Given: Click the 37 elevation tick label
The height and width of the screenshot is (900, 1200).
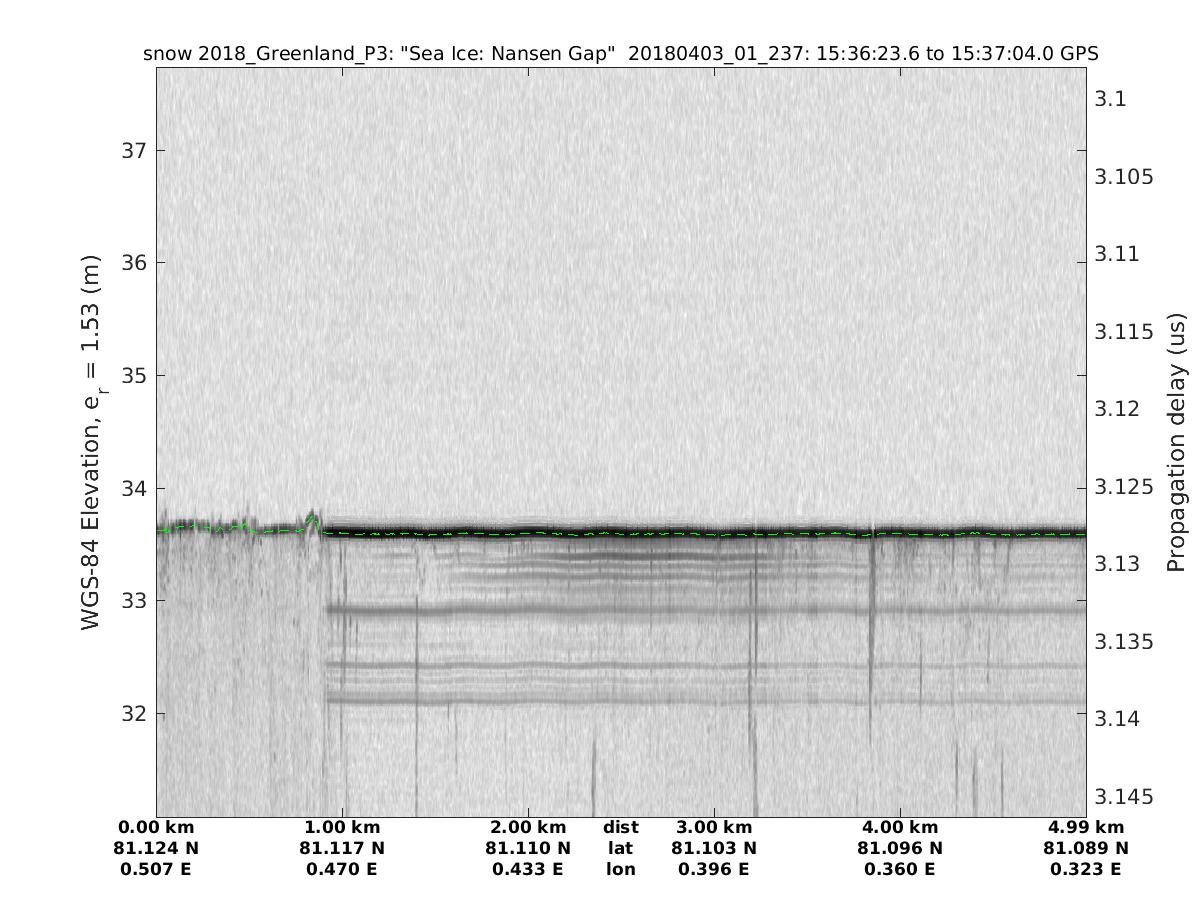Looking at the screenshot, I should click(x=134, y=150).
